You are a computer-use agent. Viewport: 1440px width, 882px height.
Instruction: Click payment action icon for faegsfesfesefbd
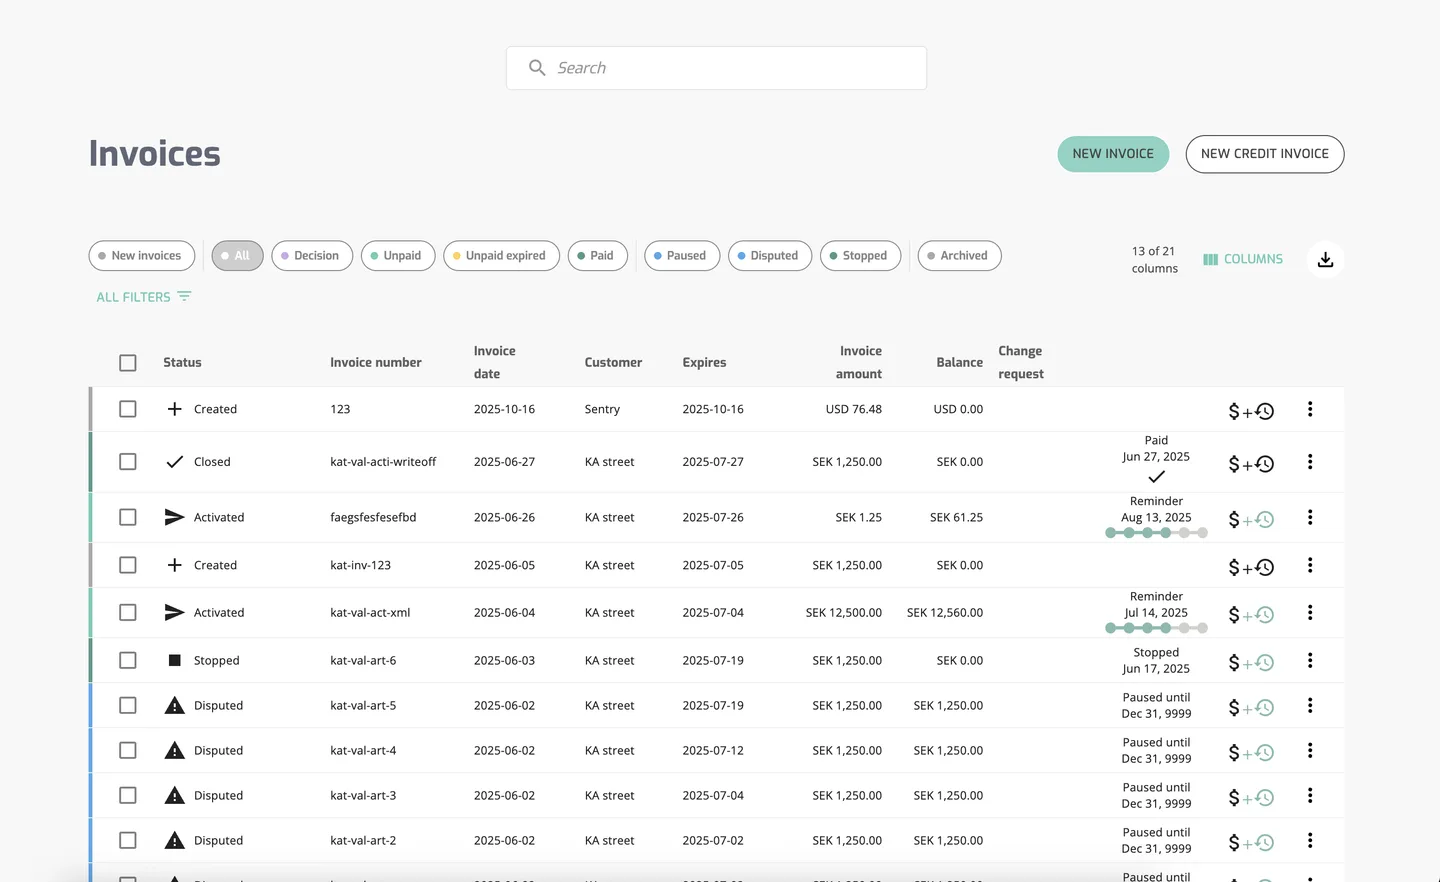click(1251, 519)
